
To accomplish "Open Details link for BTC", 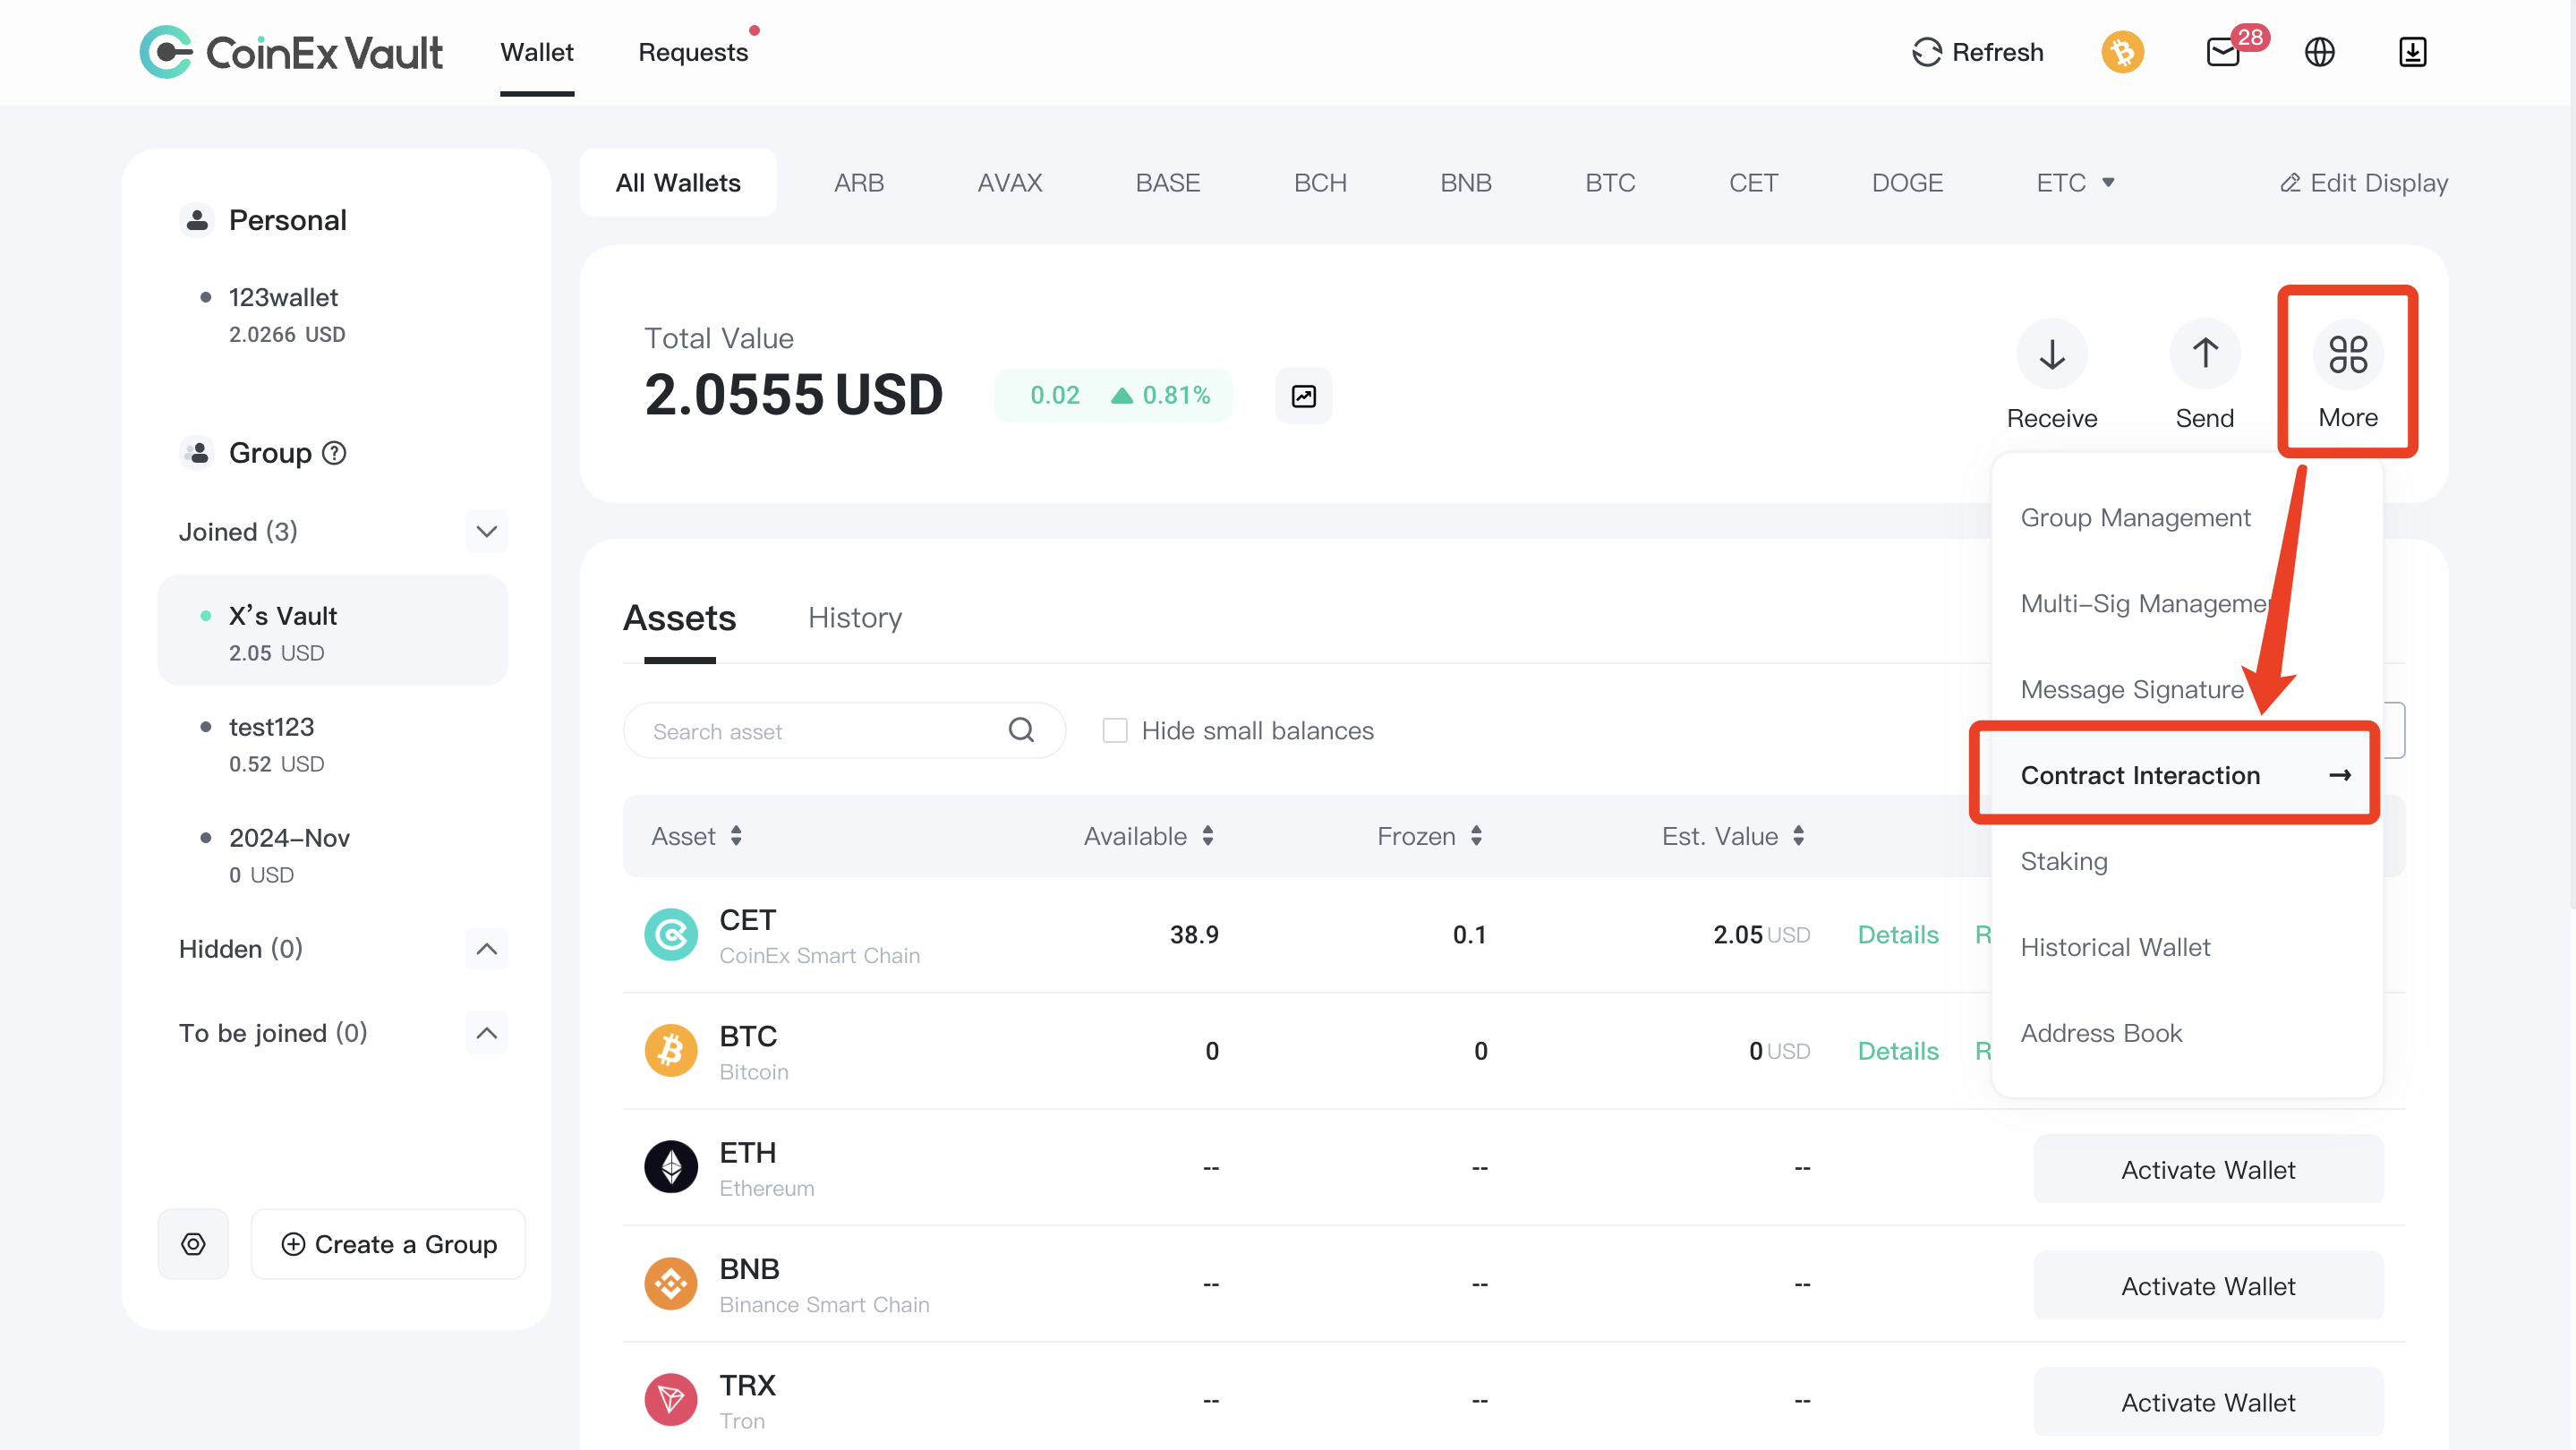I will pyautogui.click(x=1898, y=1051).
